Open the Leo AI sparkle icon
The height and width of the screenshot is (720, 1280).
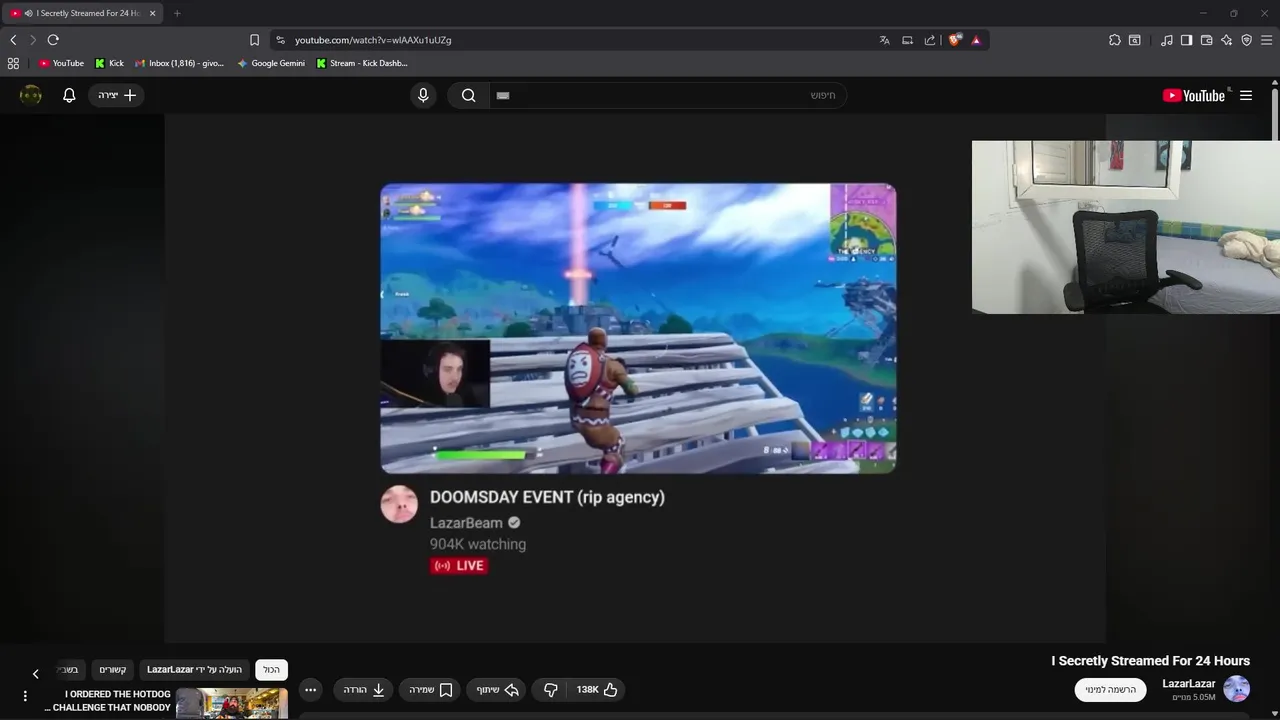tap(1226, 40)
